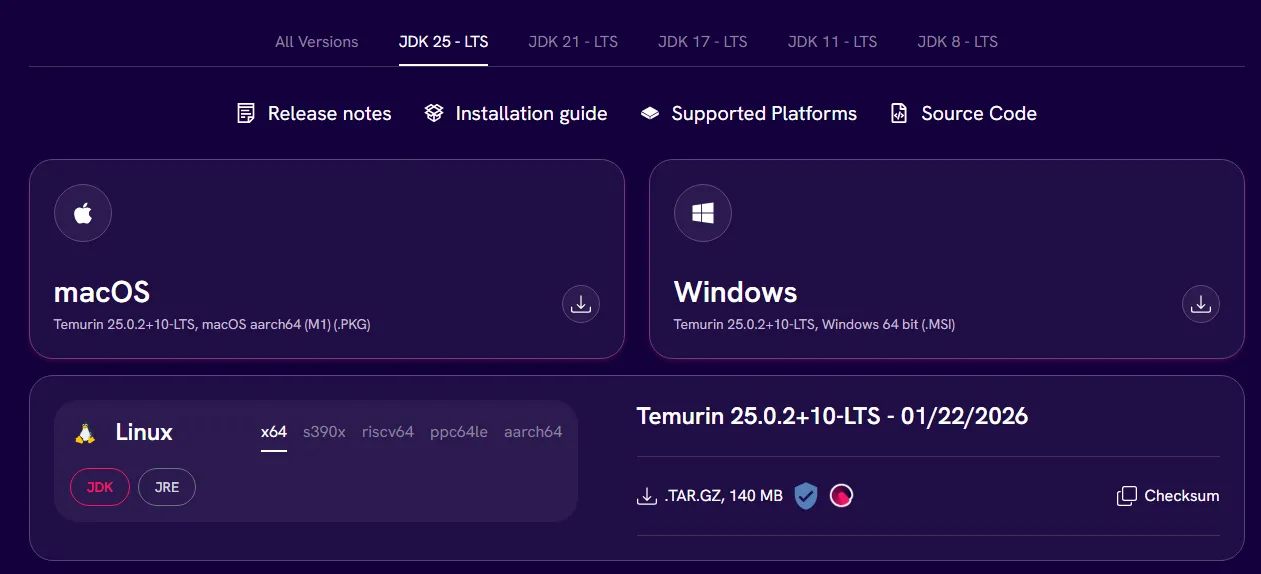The width and height of the screenshot is (1261, 574).
Task: Click the macOS download icon
Action: [x=581, y=304]
